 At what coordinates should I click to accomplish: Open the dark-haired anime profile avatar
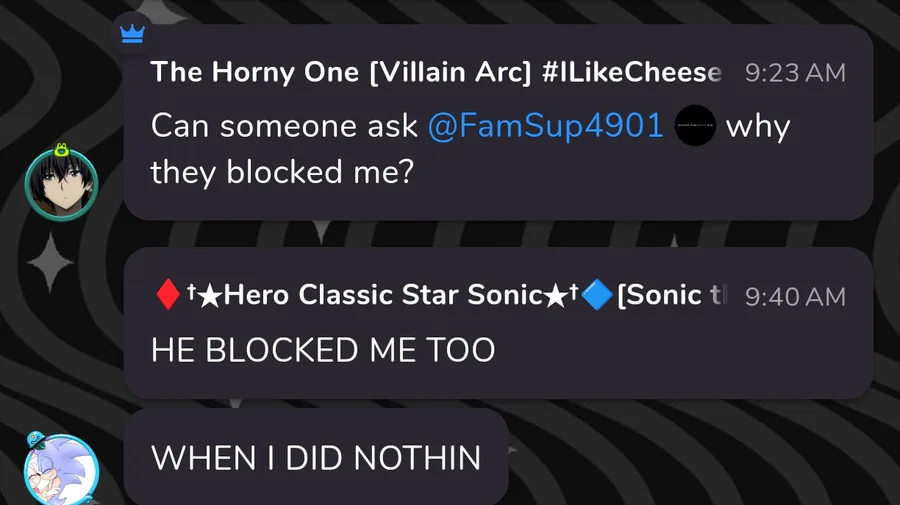coord(61,184)
